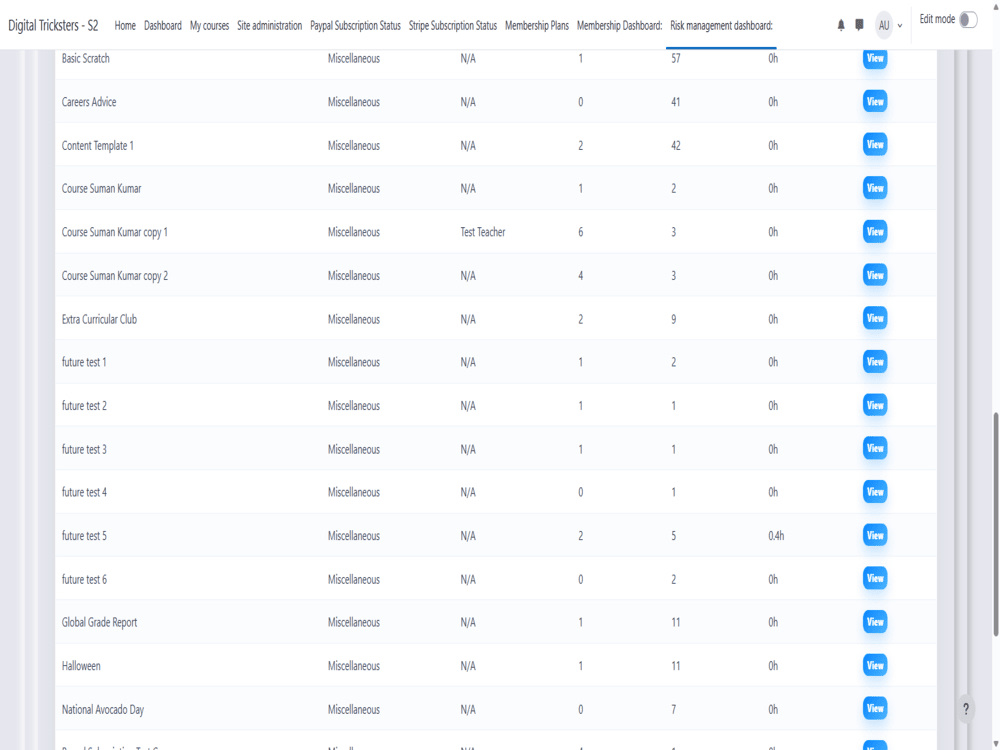Click View button for future test 1
The height and width of the screenshot is (750, 1000).
pyautogui.click(x=875, y=362)
